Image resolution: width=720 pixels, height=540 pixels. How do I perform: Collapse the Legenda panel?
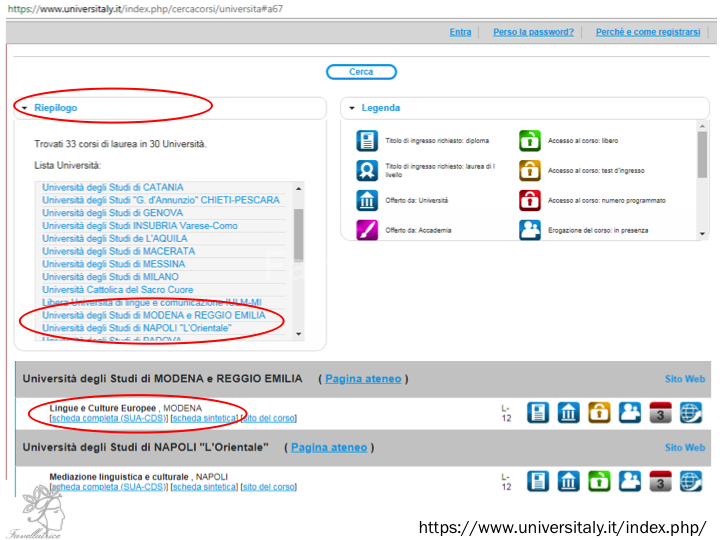click(352, 108)
